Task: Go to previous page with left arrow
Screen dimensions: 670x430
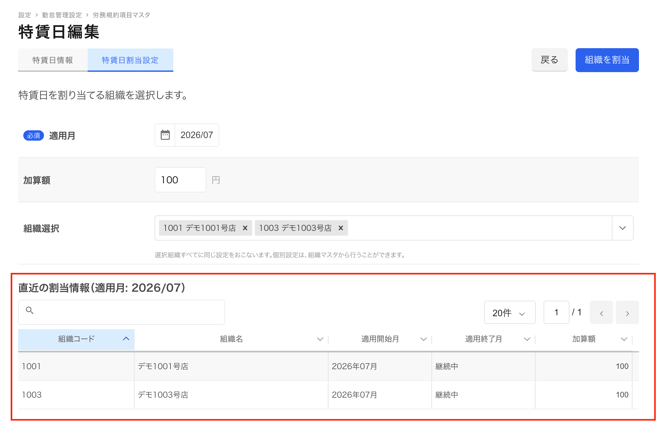Action: pos(601,312)
